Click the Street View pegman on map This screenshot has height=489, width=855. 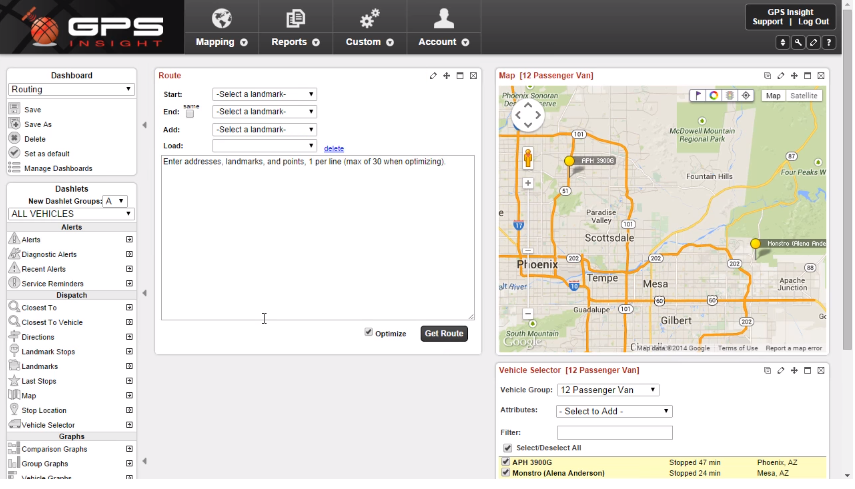pos(528,158)
